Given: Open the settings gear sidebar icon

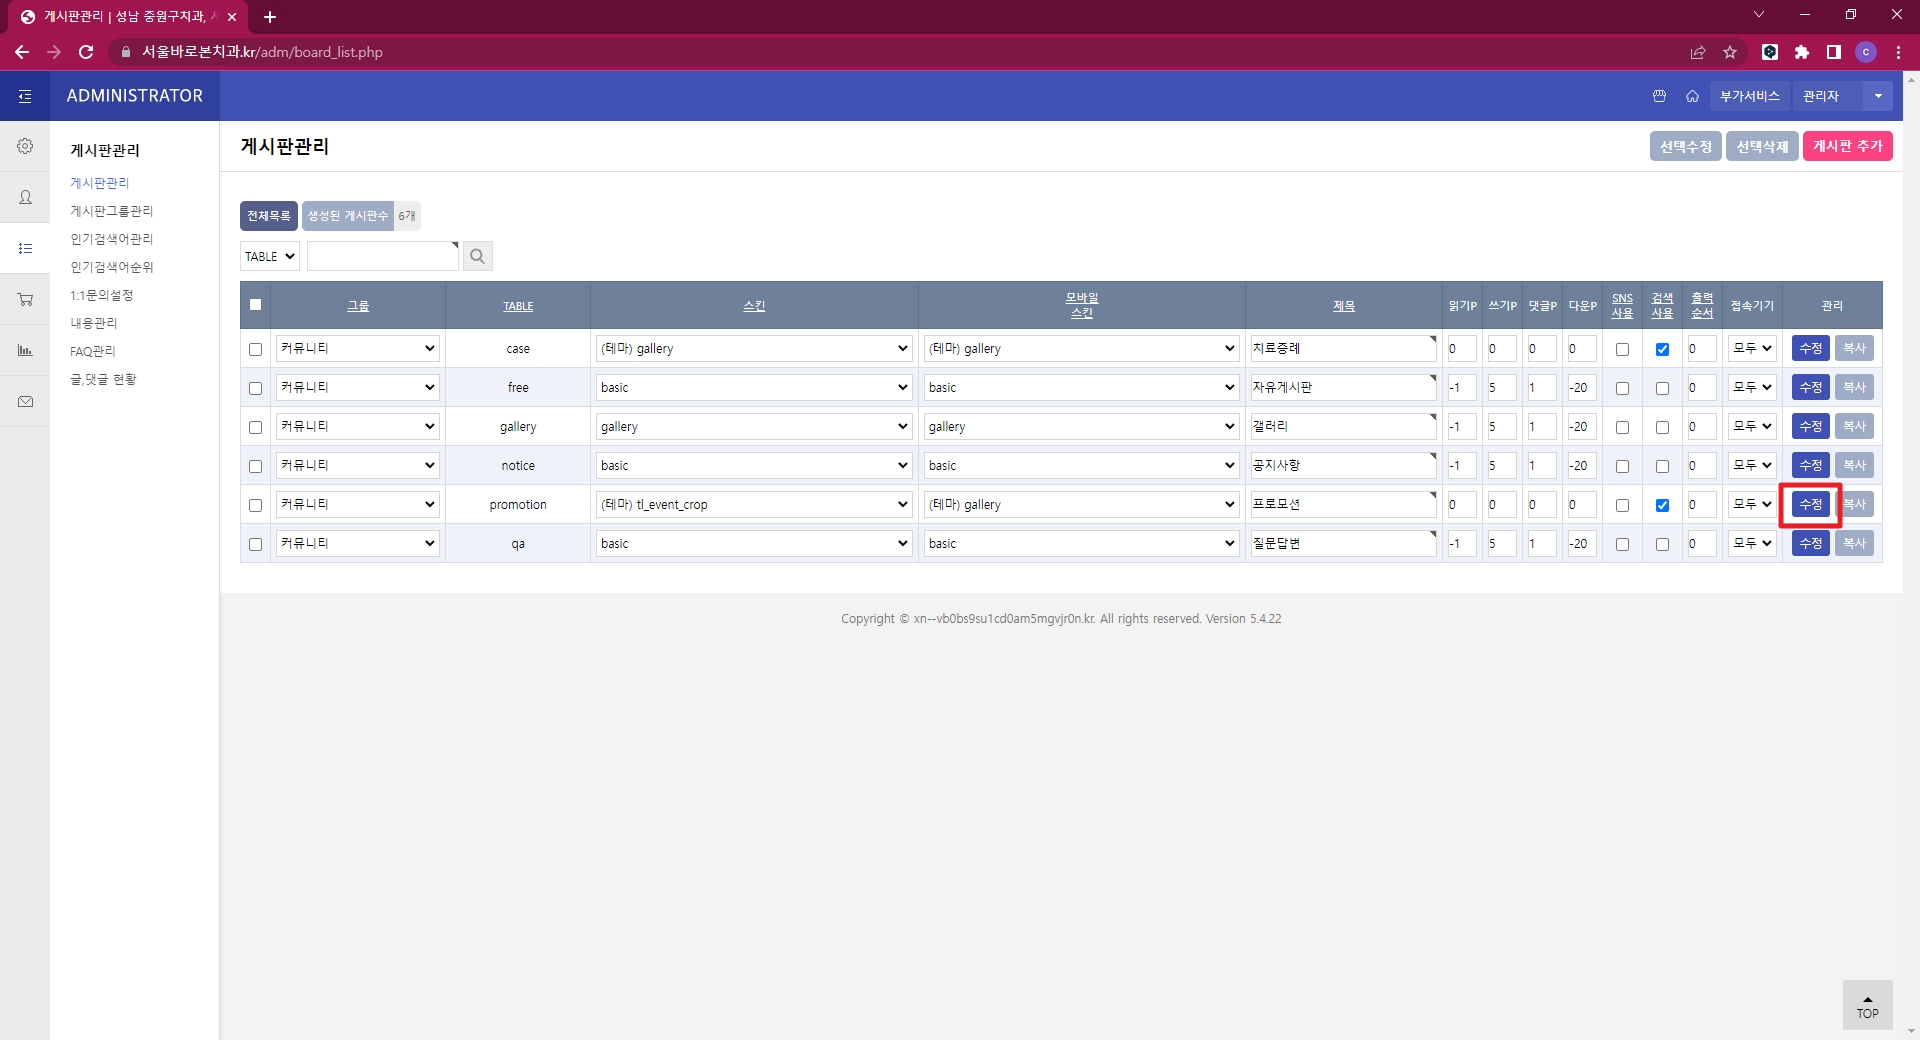Looking at the screenshot, I should 25,146.
